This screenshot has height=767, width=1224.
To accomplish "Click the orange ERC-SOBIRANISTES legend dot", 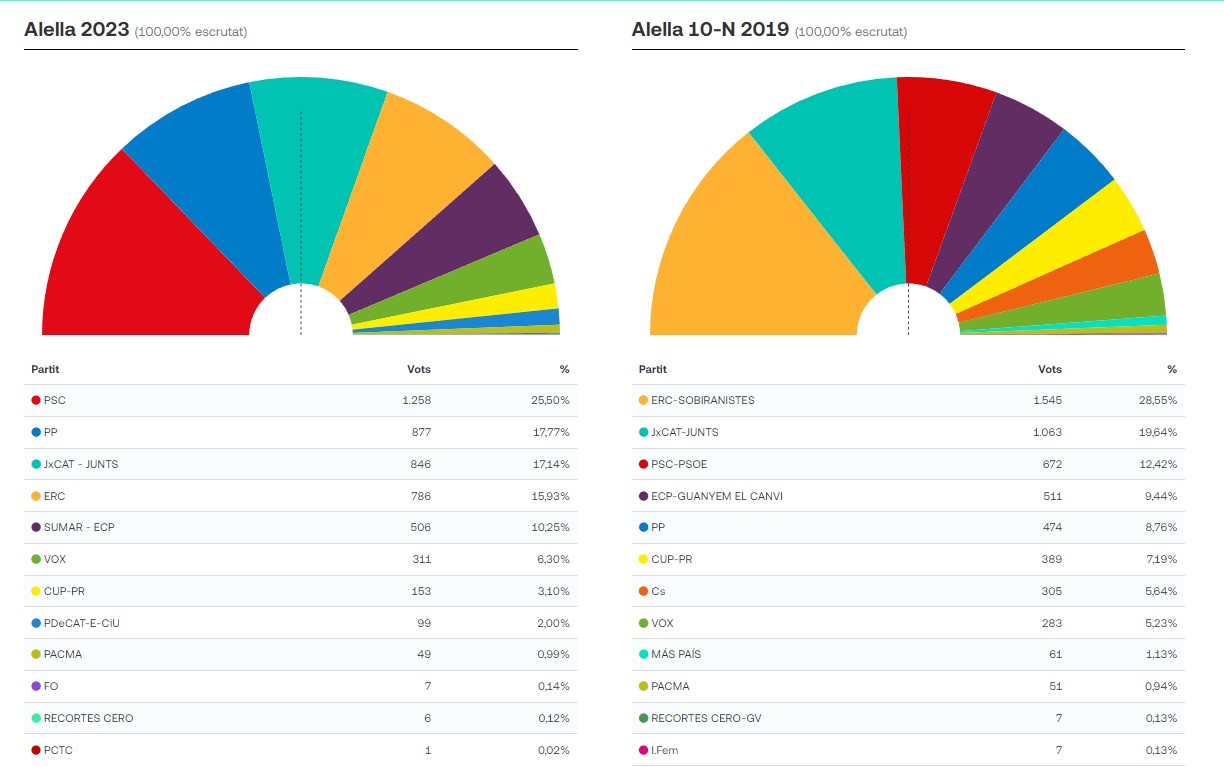I will (x=643, y=400).
